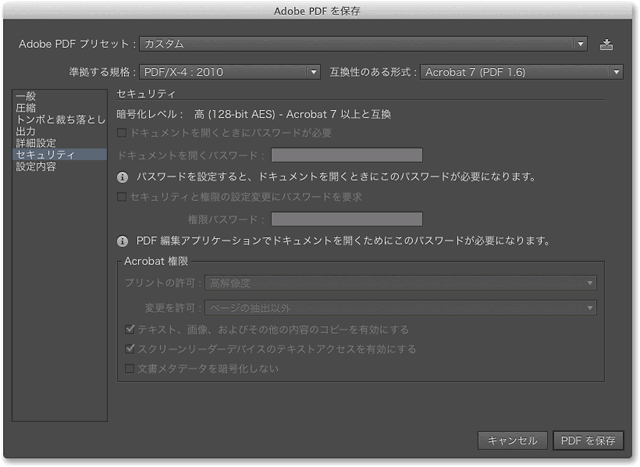This screenshot has width=640, height=467.
Task: Click the save preset icon
Action: pyautogui.click(x=606, y=44)
